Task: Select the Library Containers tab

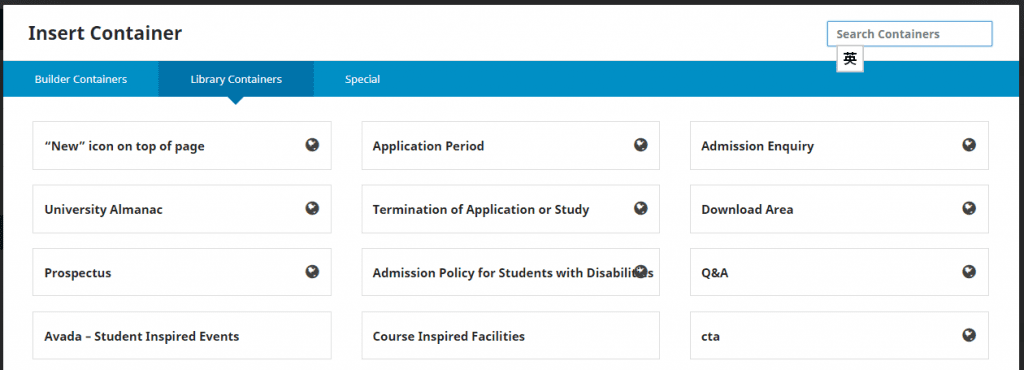Action: (x=236, y=79)
